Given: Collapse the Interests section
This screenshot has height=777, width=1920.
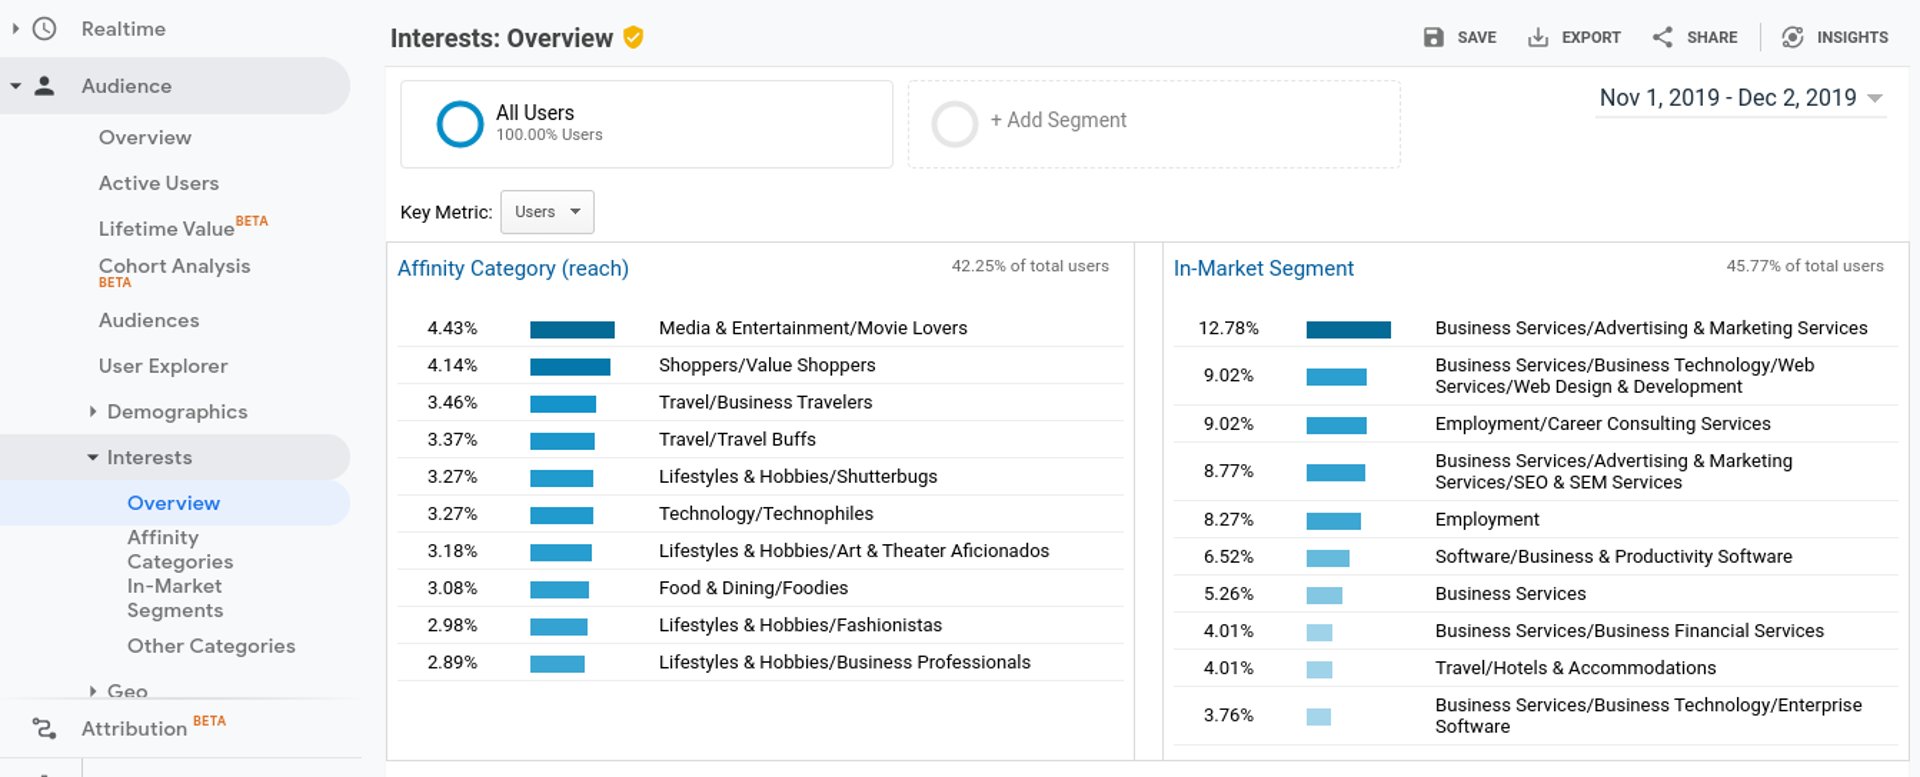Looking at the screenshot, I should click(x=93, y=457).
